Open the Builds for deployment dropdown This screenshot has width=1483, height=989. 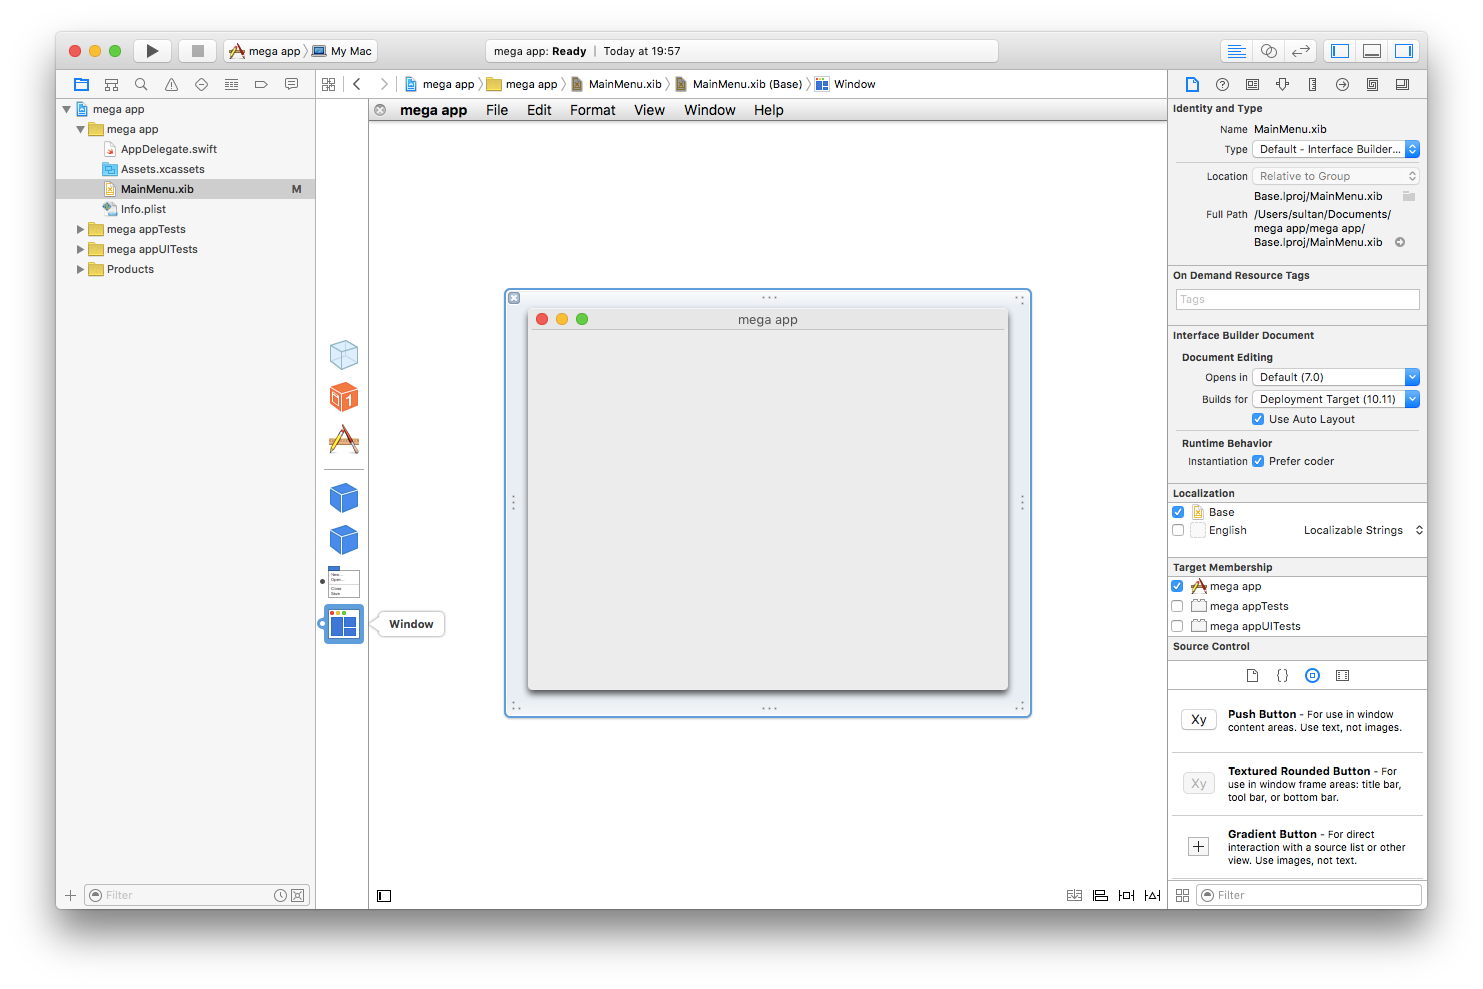[x=1336, y=399]
